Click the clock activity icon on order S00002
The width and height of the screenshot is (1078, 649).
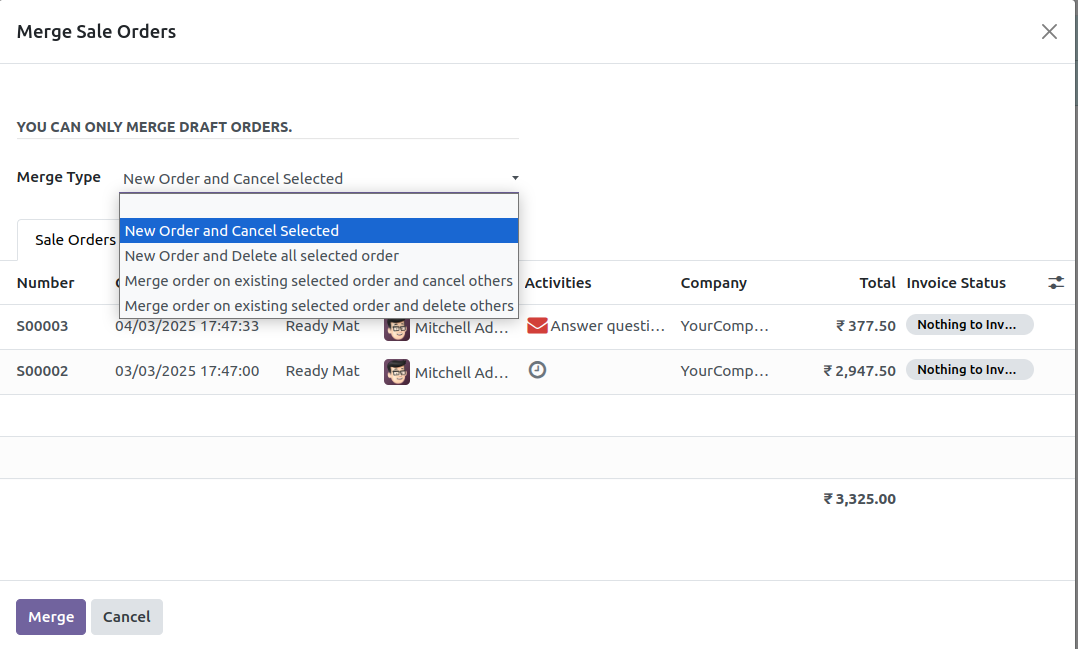537,369
